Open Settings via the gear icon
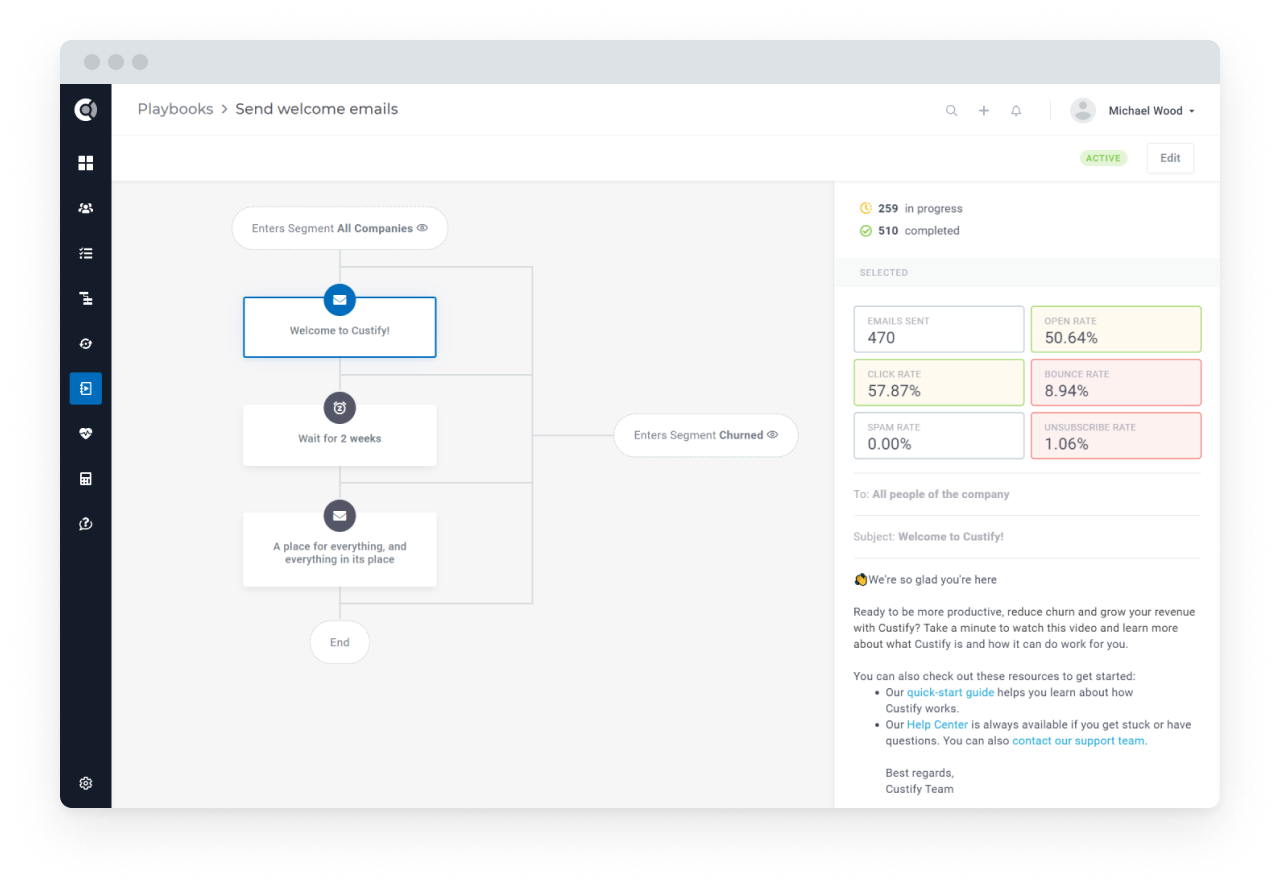The width and height of the screenshot is (1280, 888). [85, 783]
